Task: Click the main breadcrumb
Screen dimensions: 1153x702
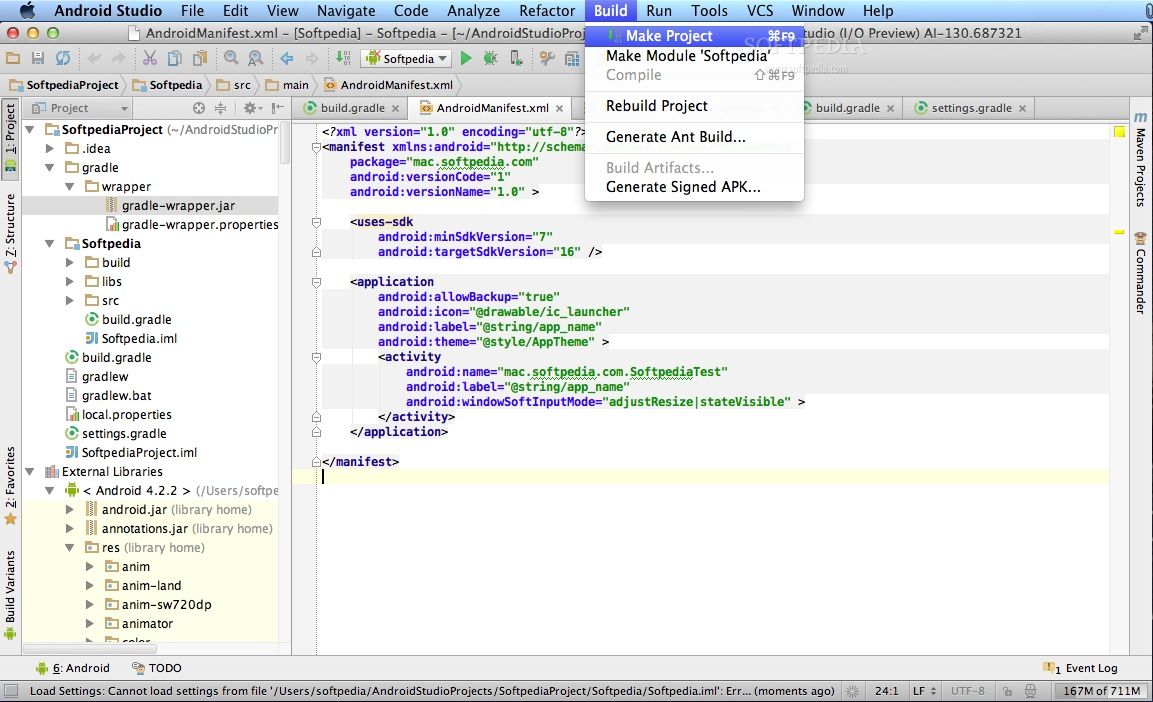Action: (288, 85)
